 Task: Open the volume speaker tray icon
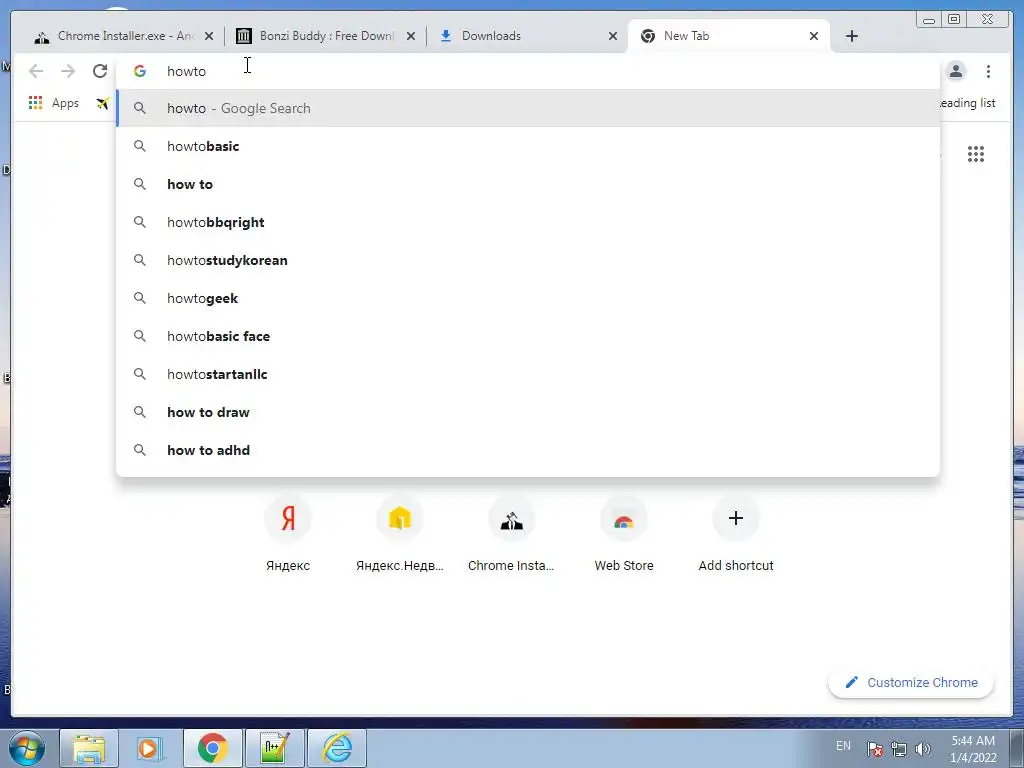point(923,749)
